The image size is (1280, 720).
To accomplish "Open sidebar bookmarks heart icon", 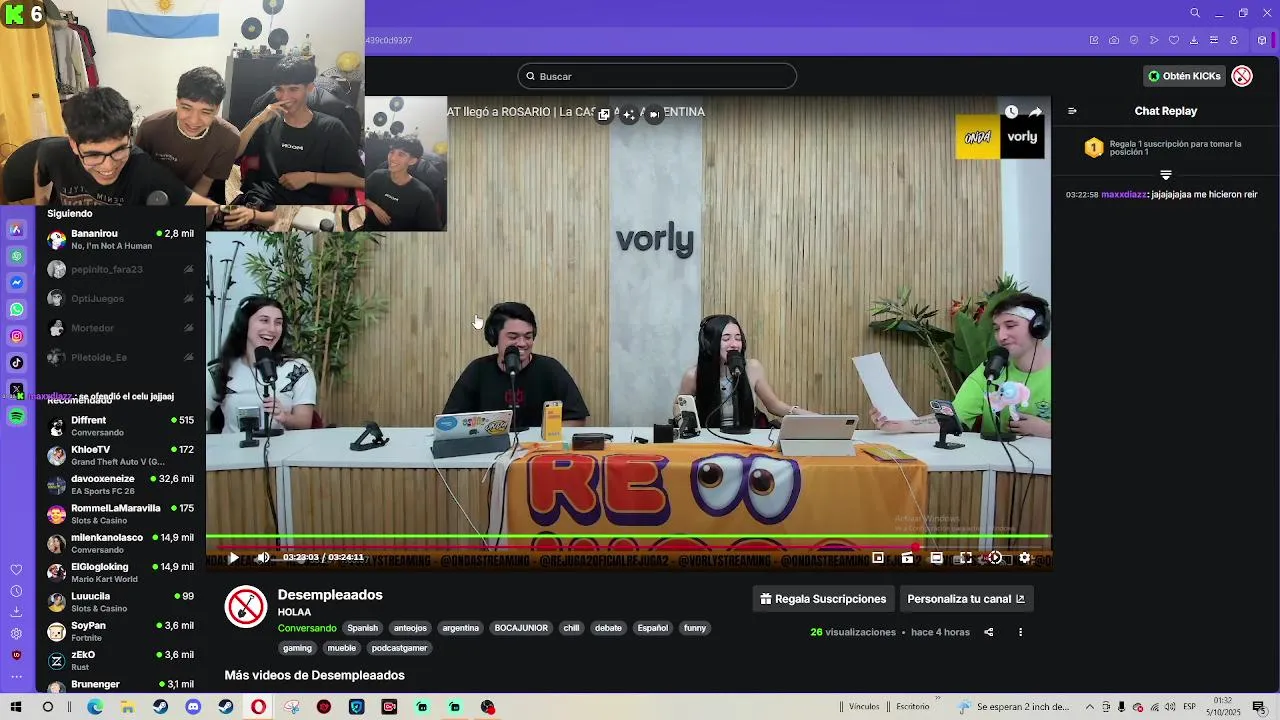I will tap(16, 569).
